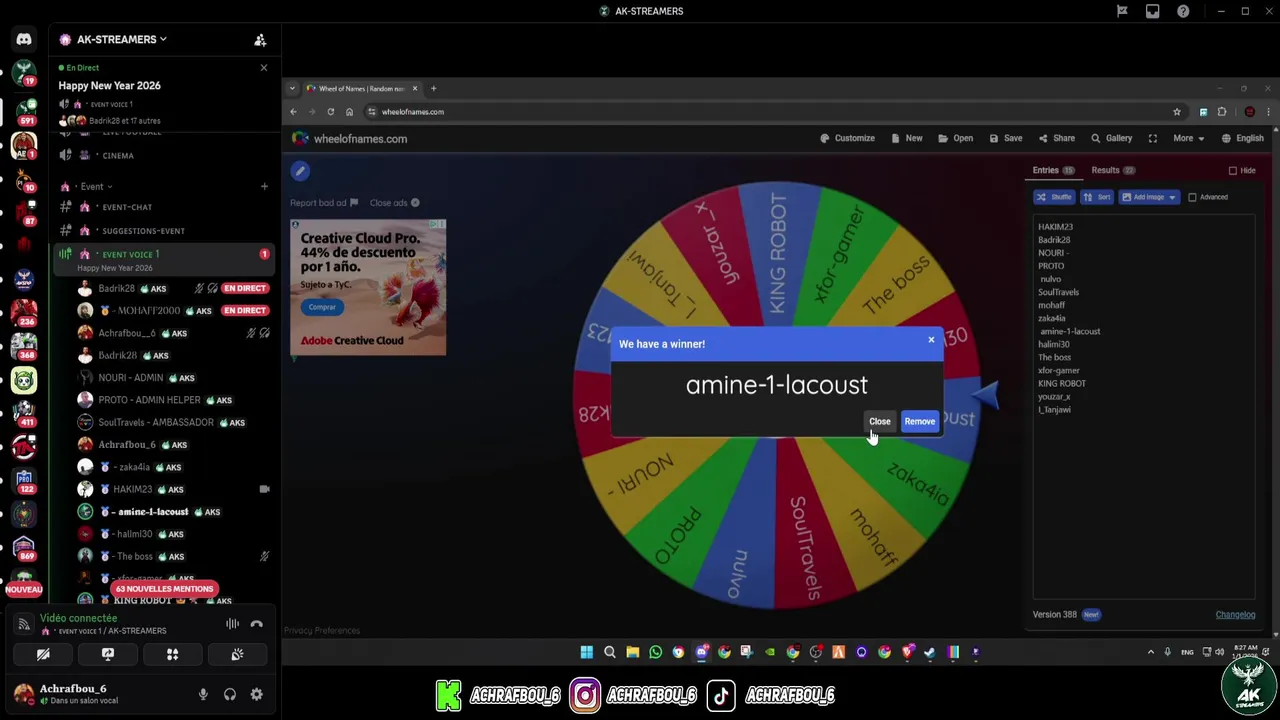The width and height of the screenshot is (1280, 720).
Task: Jump to 63 nouvelles mentions pill
Action: tap(164, 589)
